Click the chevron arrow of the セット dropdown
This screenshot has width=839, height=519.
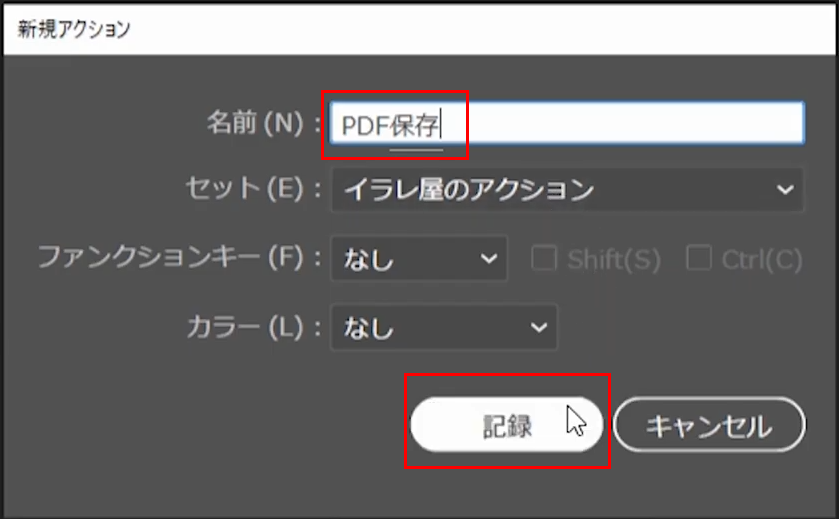tap(783, 189)
